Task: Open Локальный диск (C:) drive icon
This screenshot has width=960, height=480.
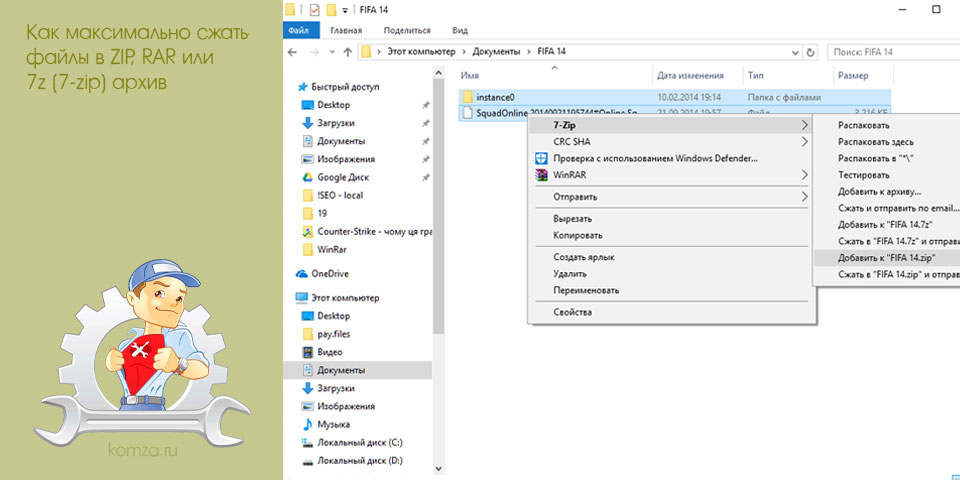Action: [x=308, y=442]
